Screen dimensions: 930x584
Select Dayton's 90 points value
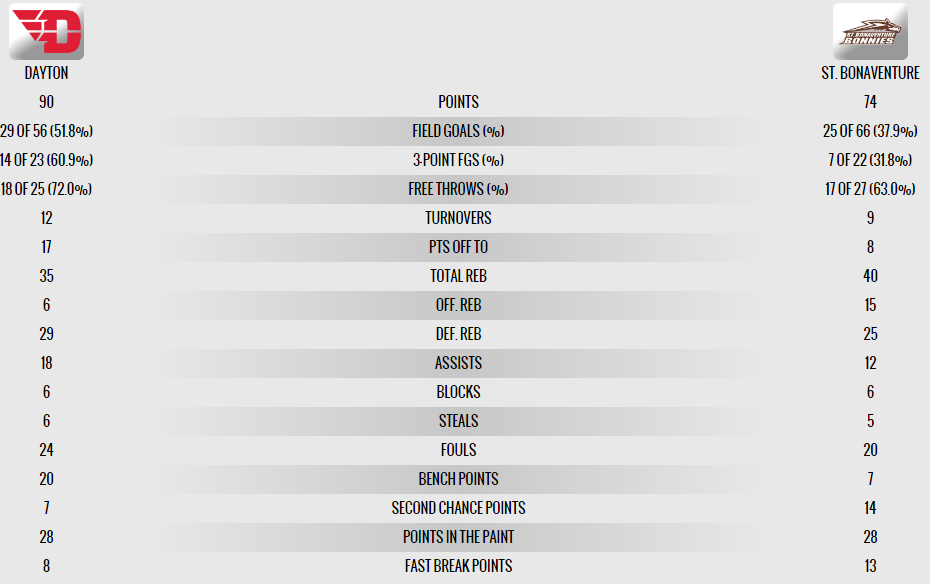pos(46,102)
